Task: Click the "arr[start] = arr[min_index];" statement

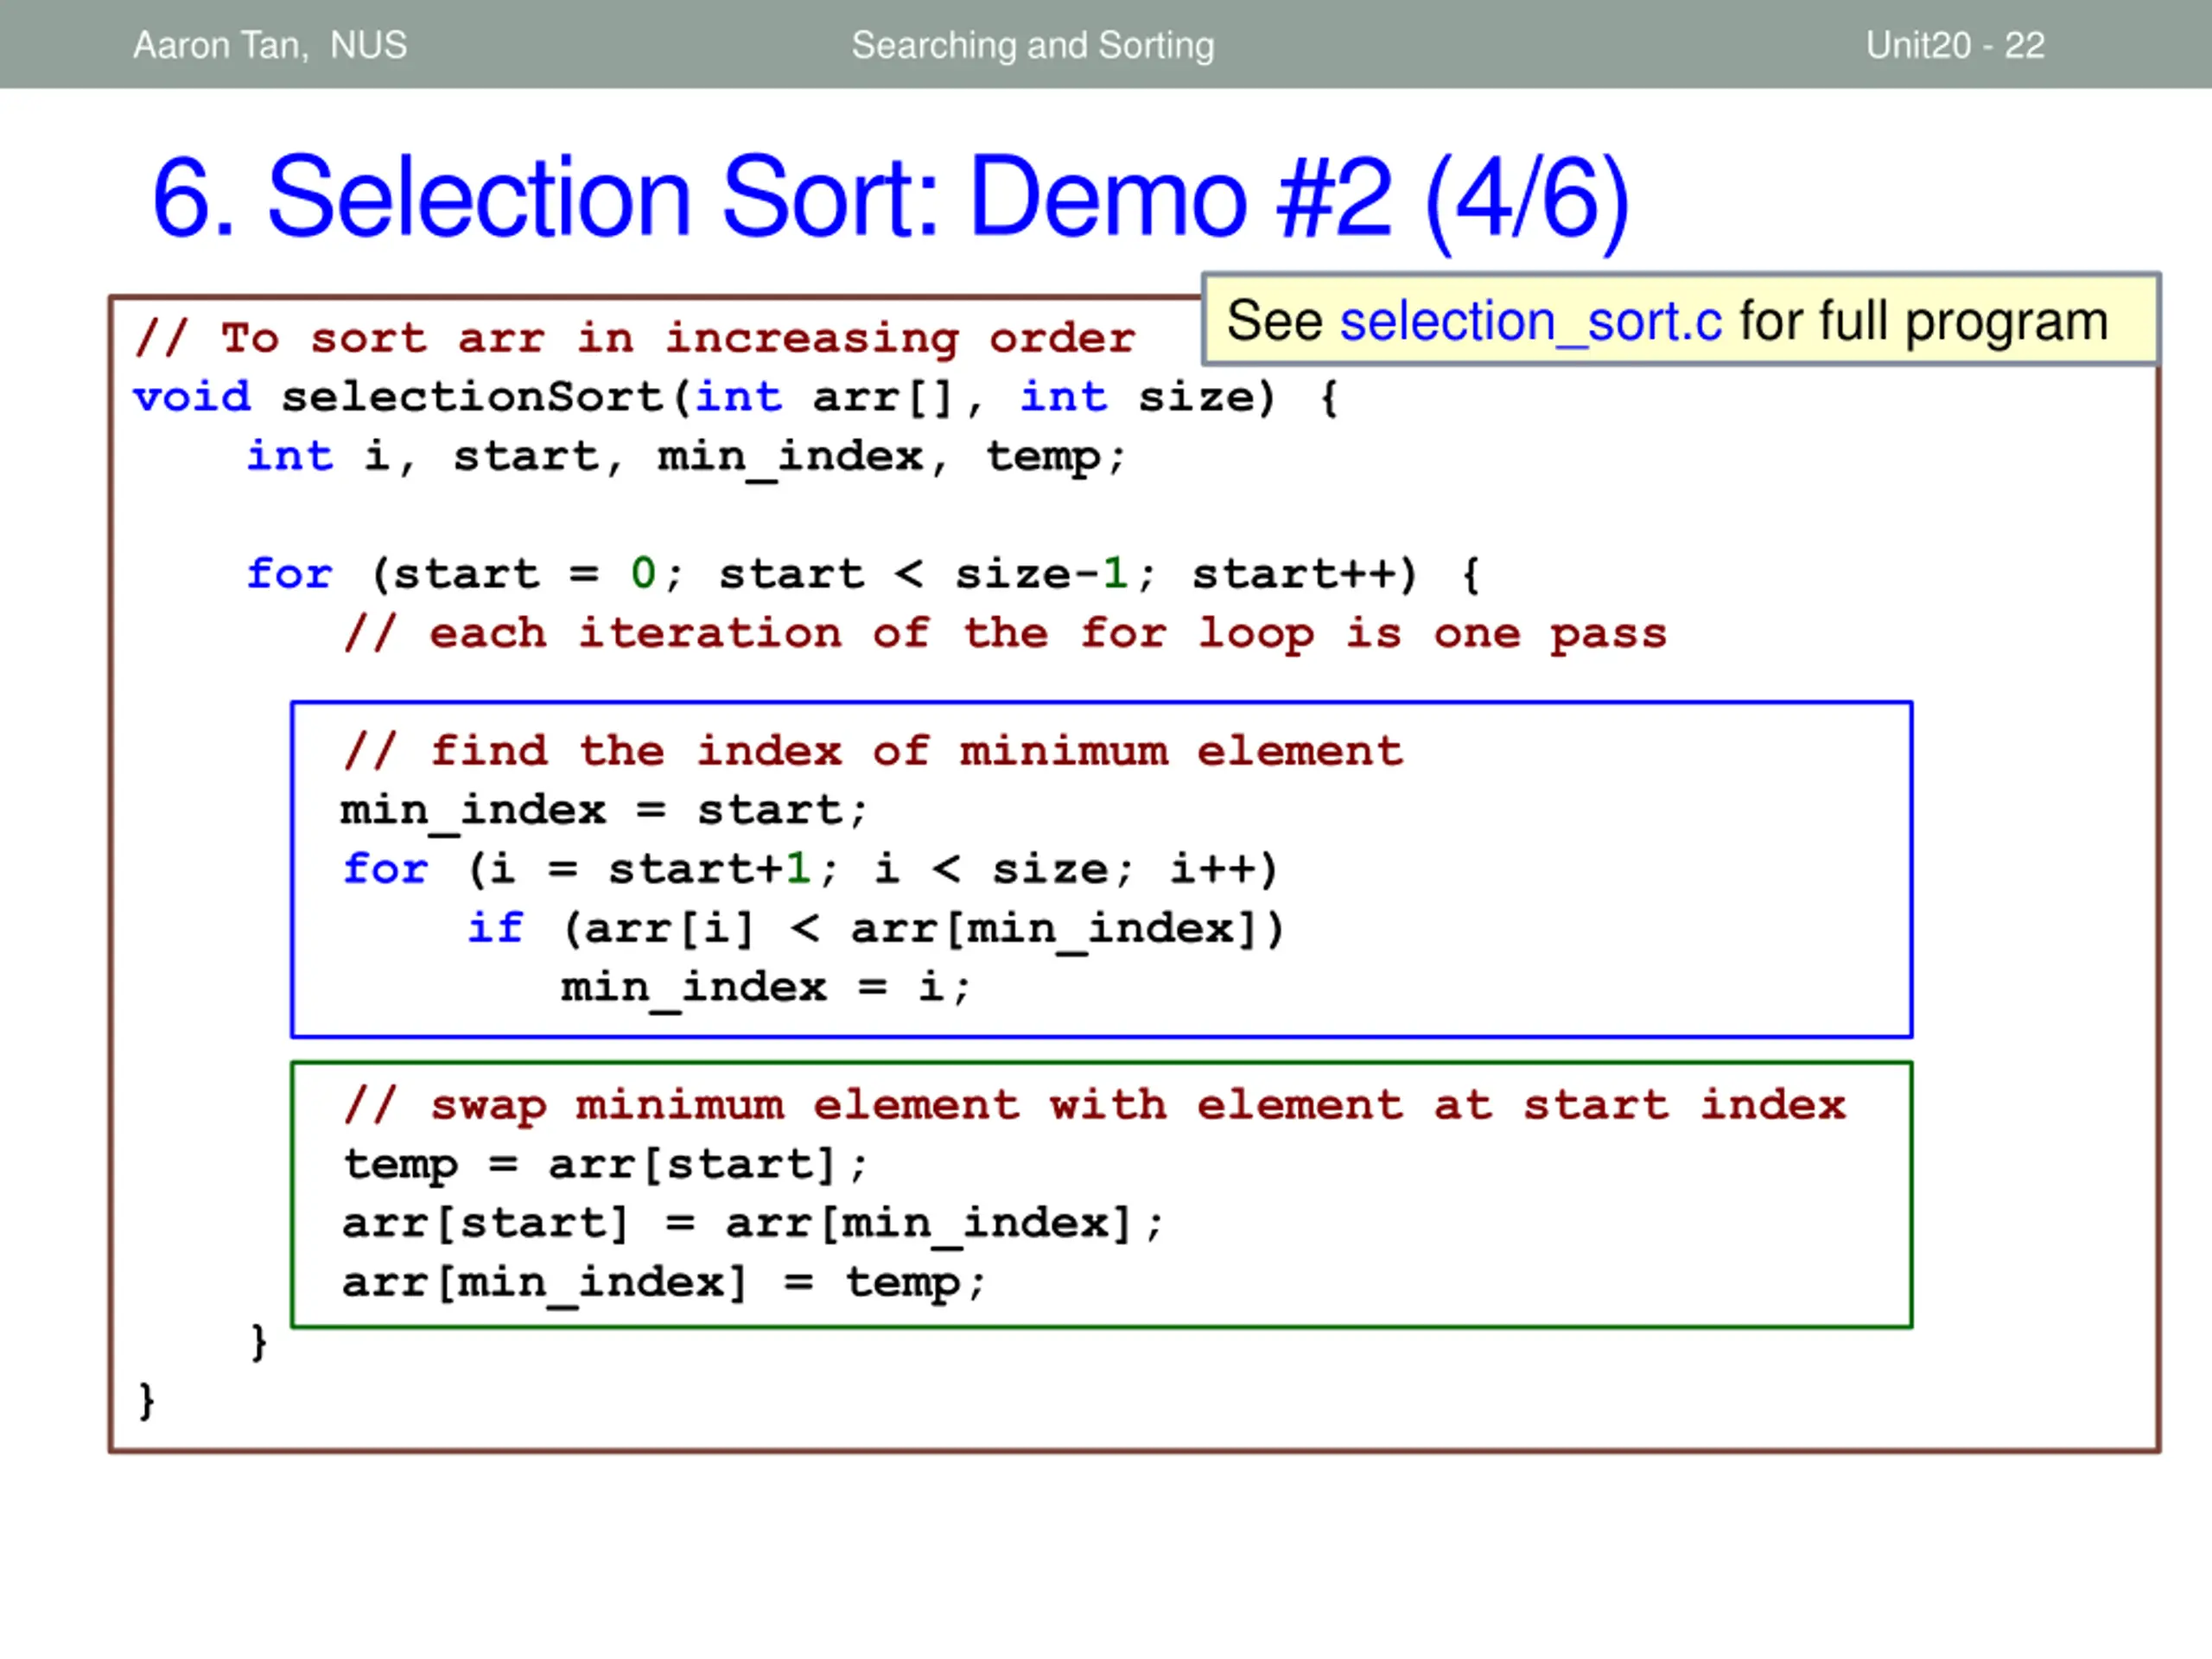Action: pos(753,1224)
